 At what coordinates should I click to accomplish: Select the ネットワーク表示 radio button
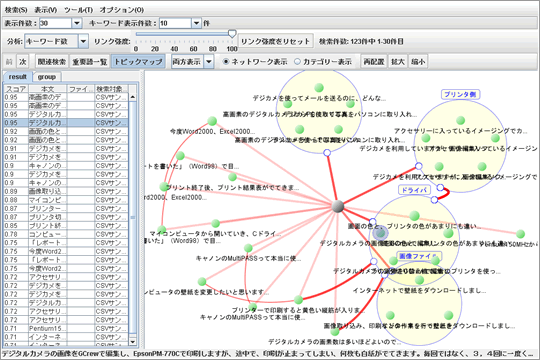[226, 62]
